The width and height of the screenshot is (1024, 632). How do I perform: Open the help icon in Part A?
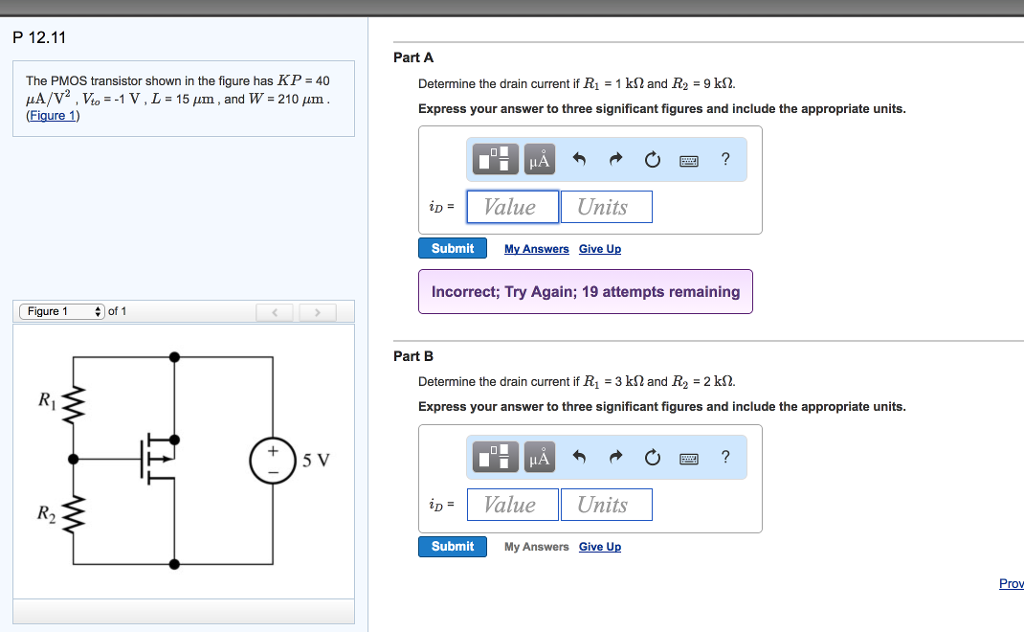tap(725, 159)
